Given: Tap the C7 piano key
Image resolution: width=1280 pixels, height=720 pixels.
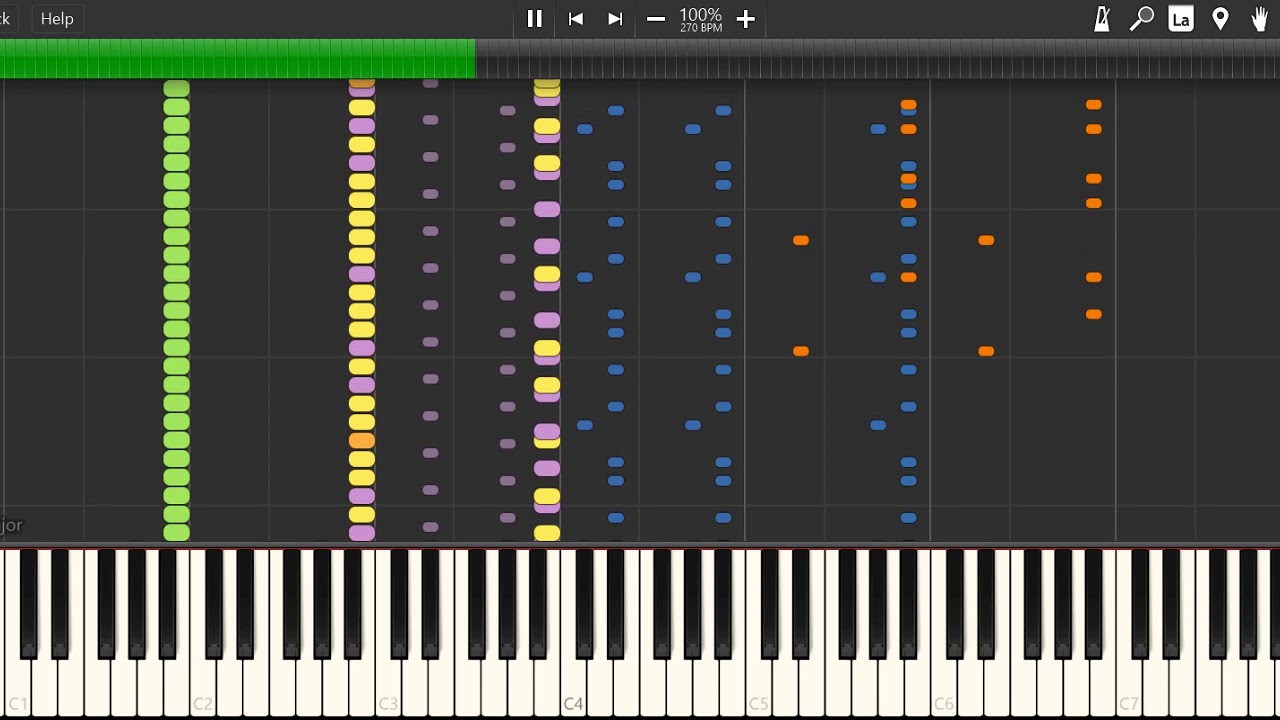Looking at the screenshot, I should pyautogui.click(x=1128, y=690).
